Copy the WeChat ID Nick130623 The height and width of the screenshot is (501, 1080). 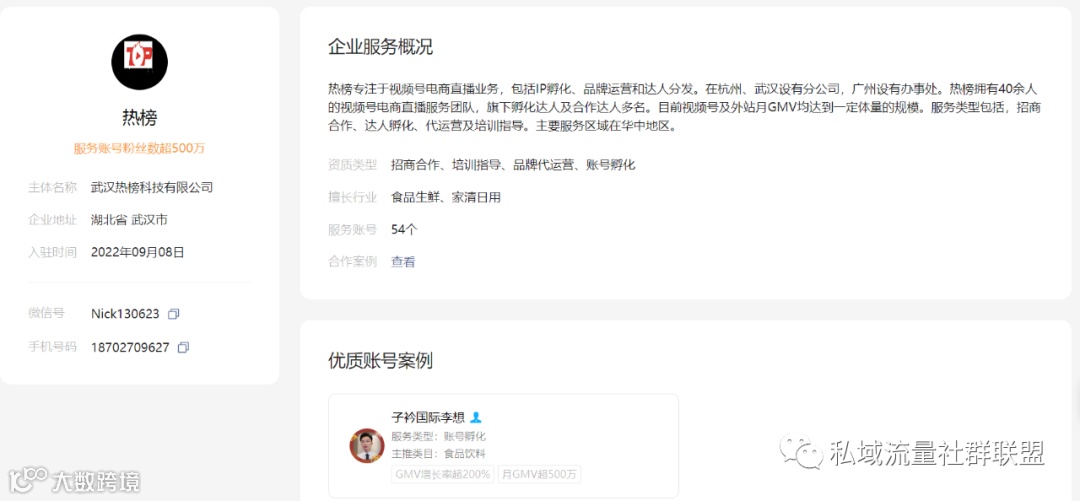coord(174,314)
